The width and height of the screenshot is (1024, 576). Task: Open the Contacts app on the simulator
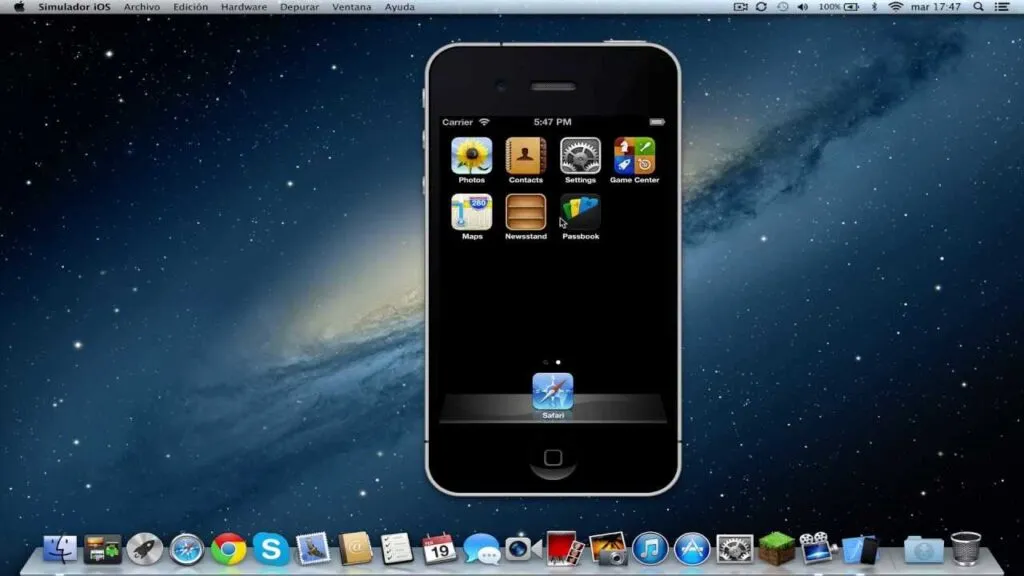(526, 156)
